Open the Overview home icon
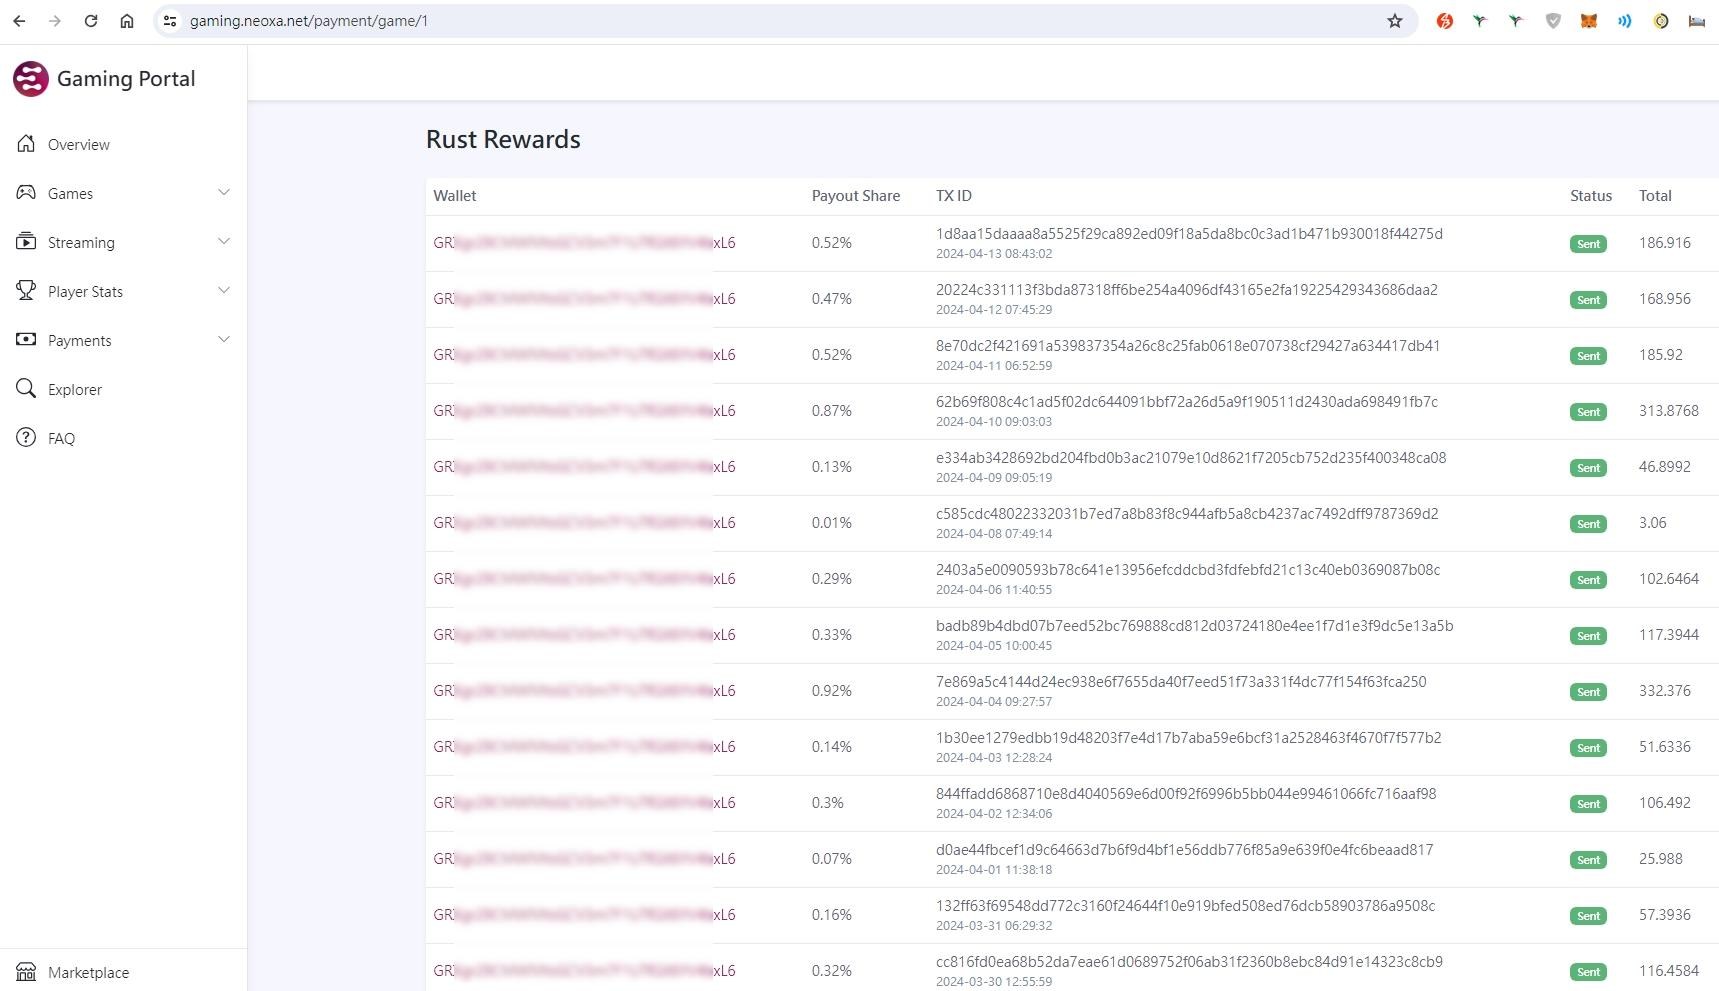1719x991 pixels. (26, 144)
